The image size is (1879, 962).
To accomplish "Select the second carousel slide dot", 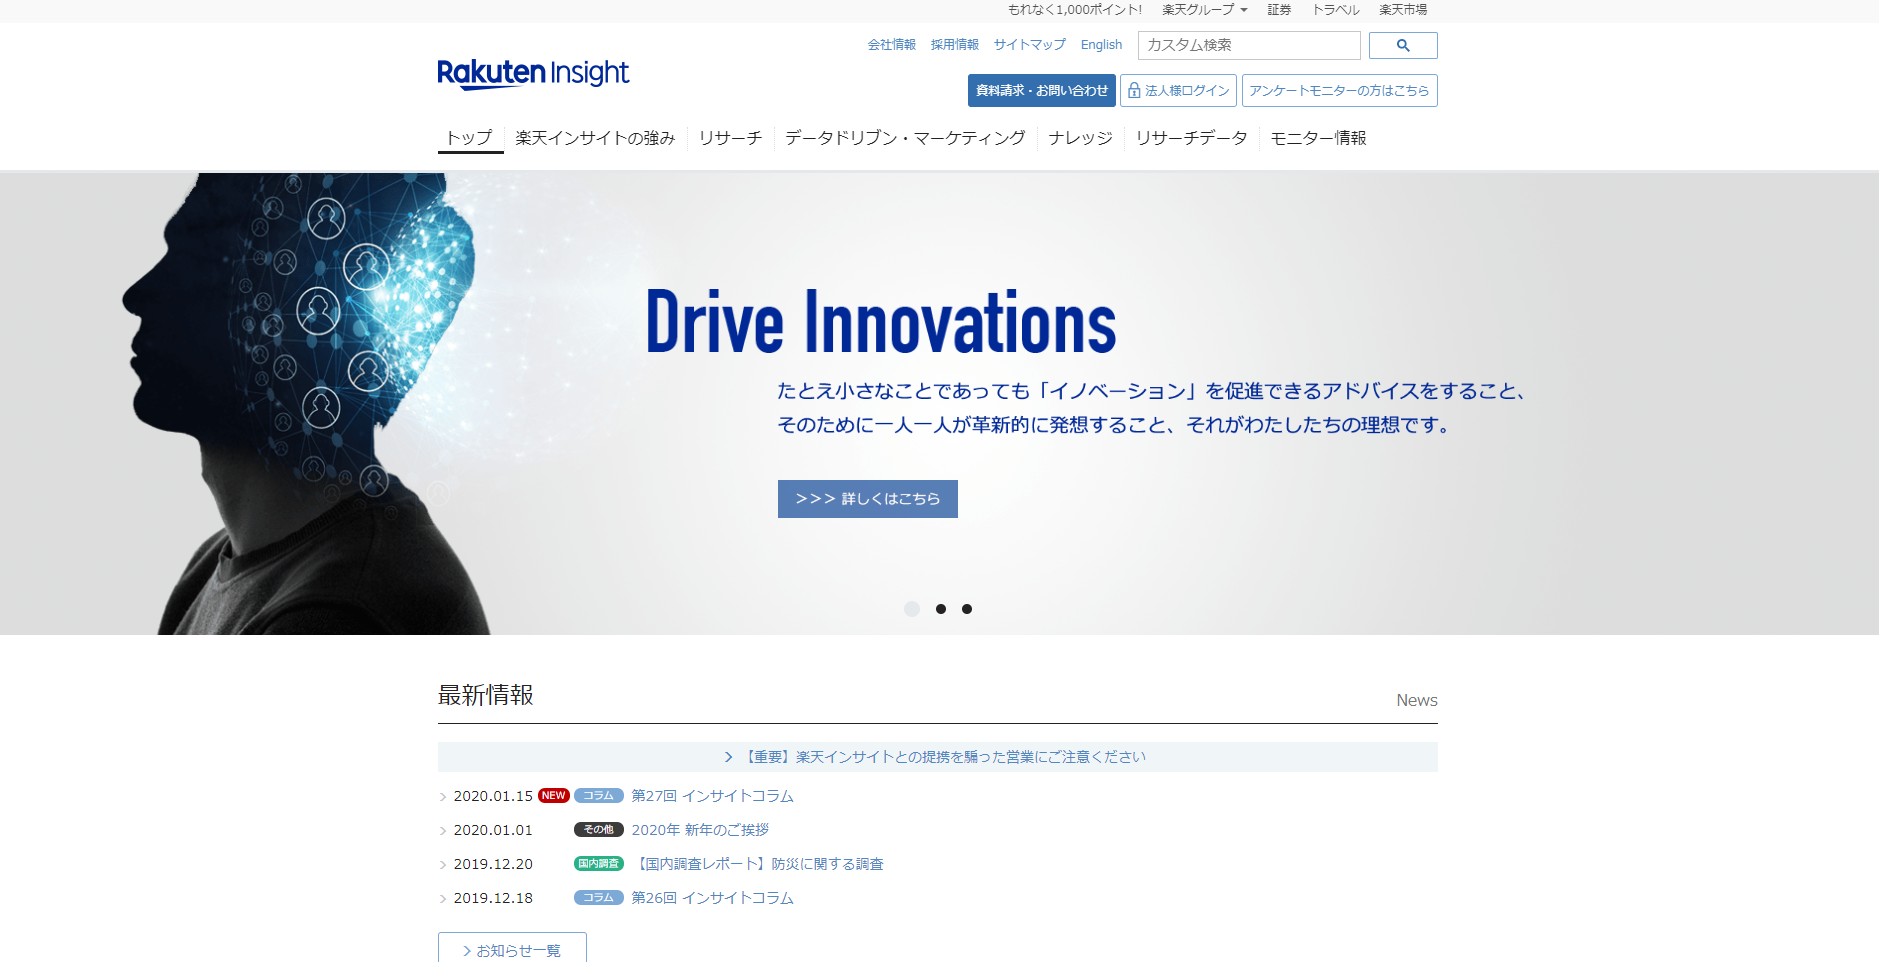I will pos(941,609).
